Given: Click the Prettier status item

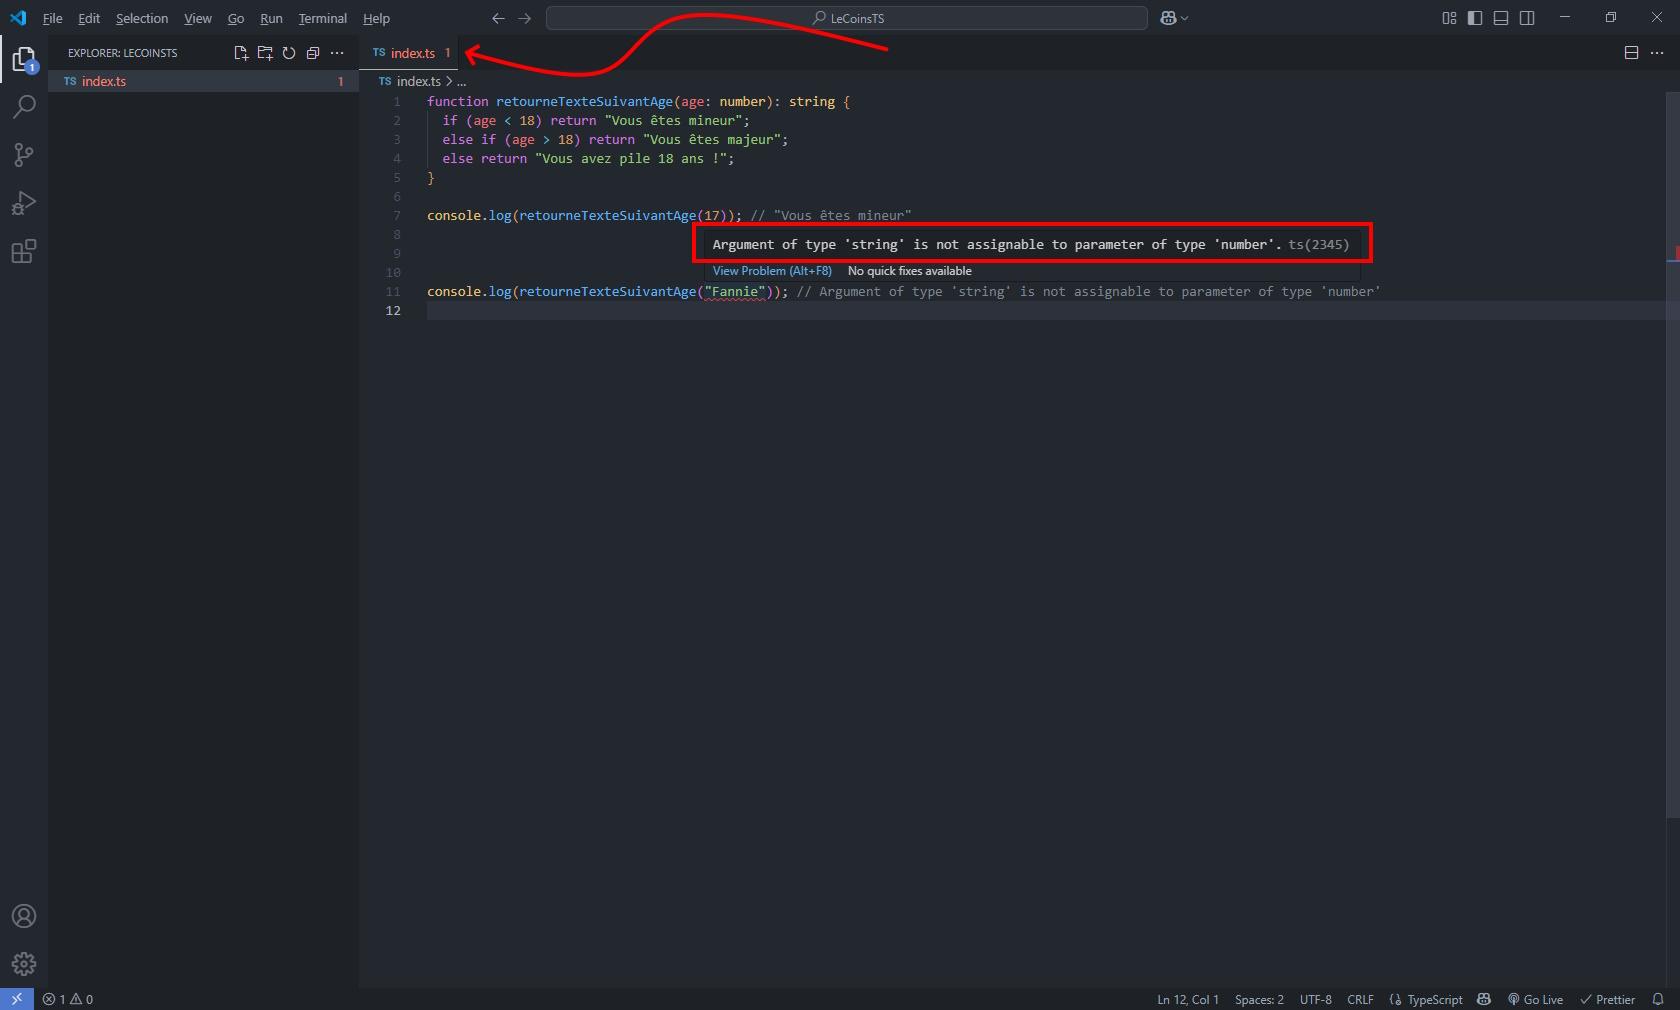Looking at the screenshot, I should 1607,999.
